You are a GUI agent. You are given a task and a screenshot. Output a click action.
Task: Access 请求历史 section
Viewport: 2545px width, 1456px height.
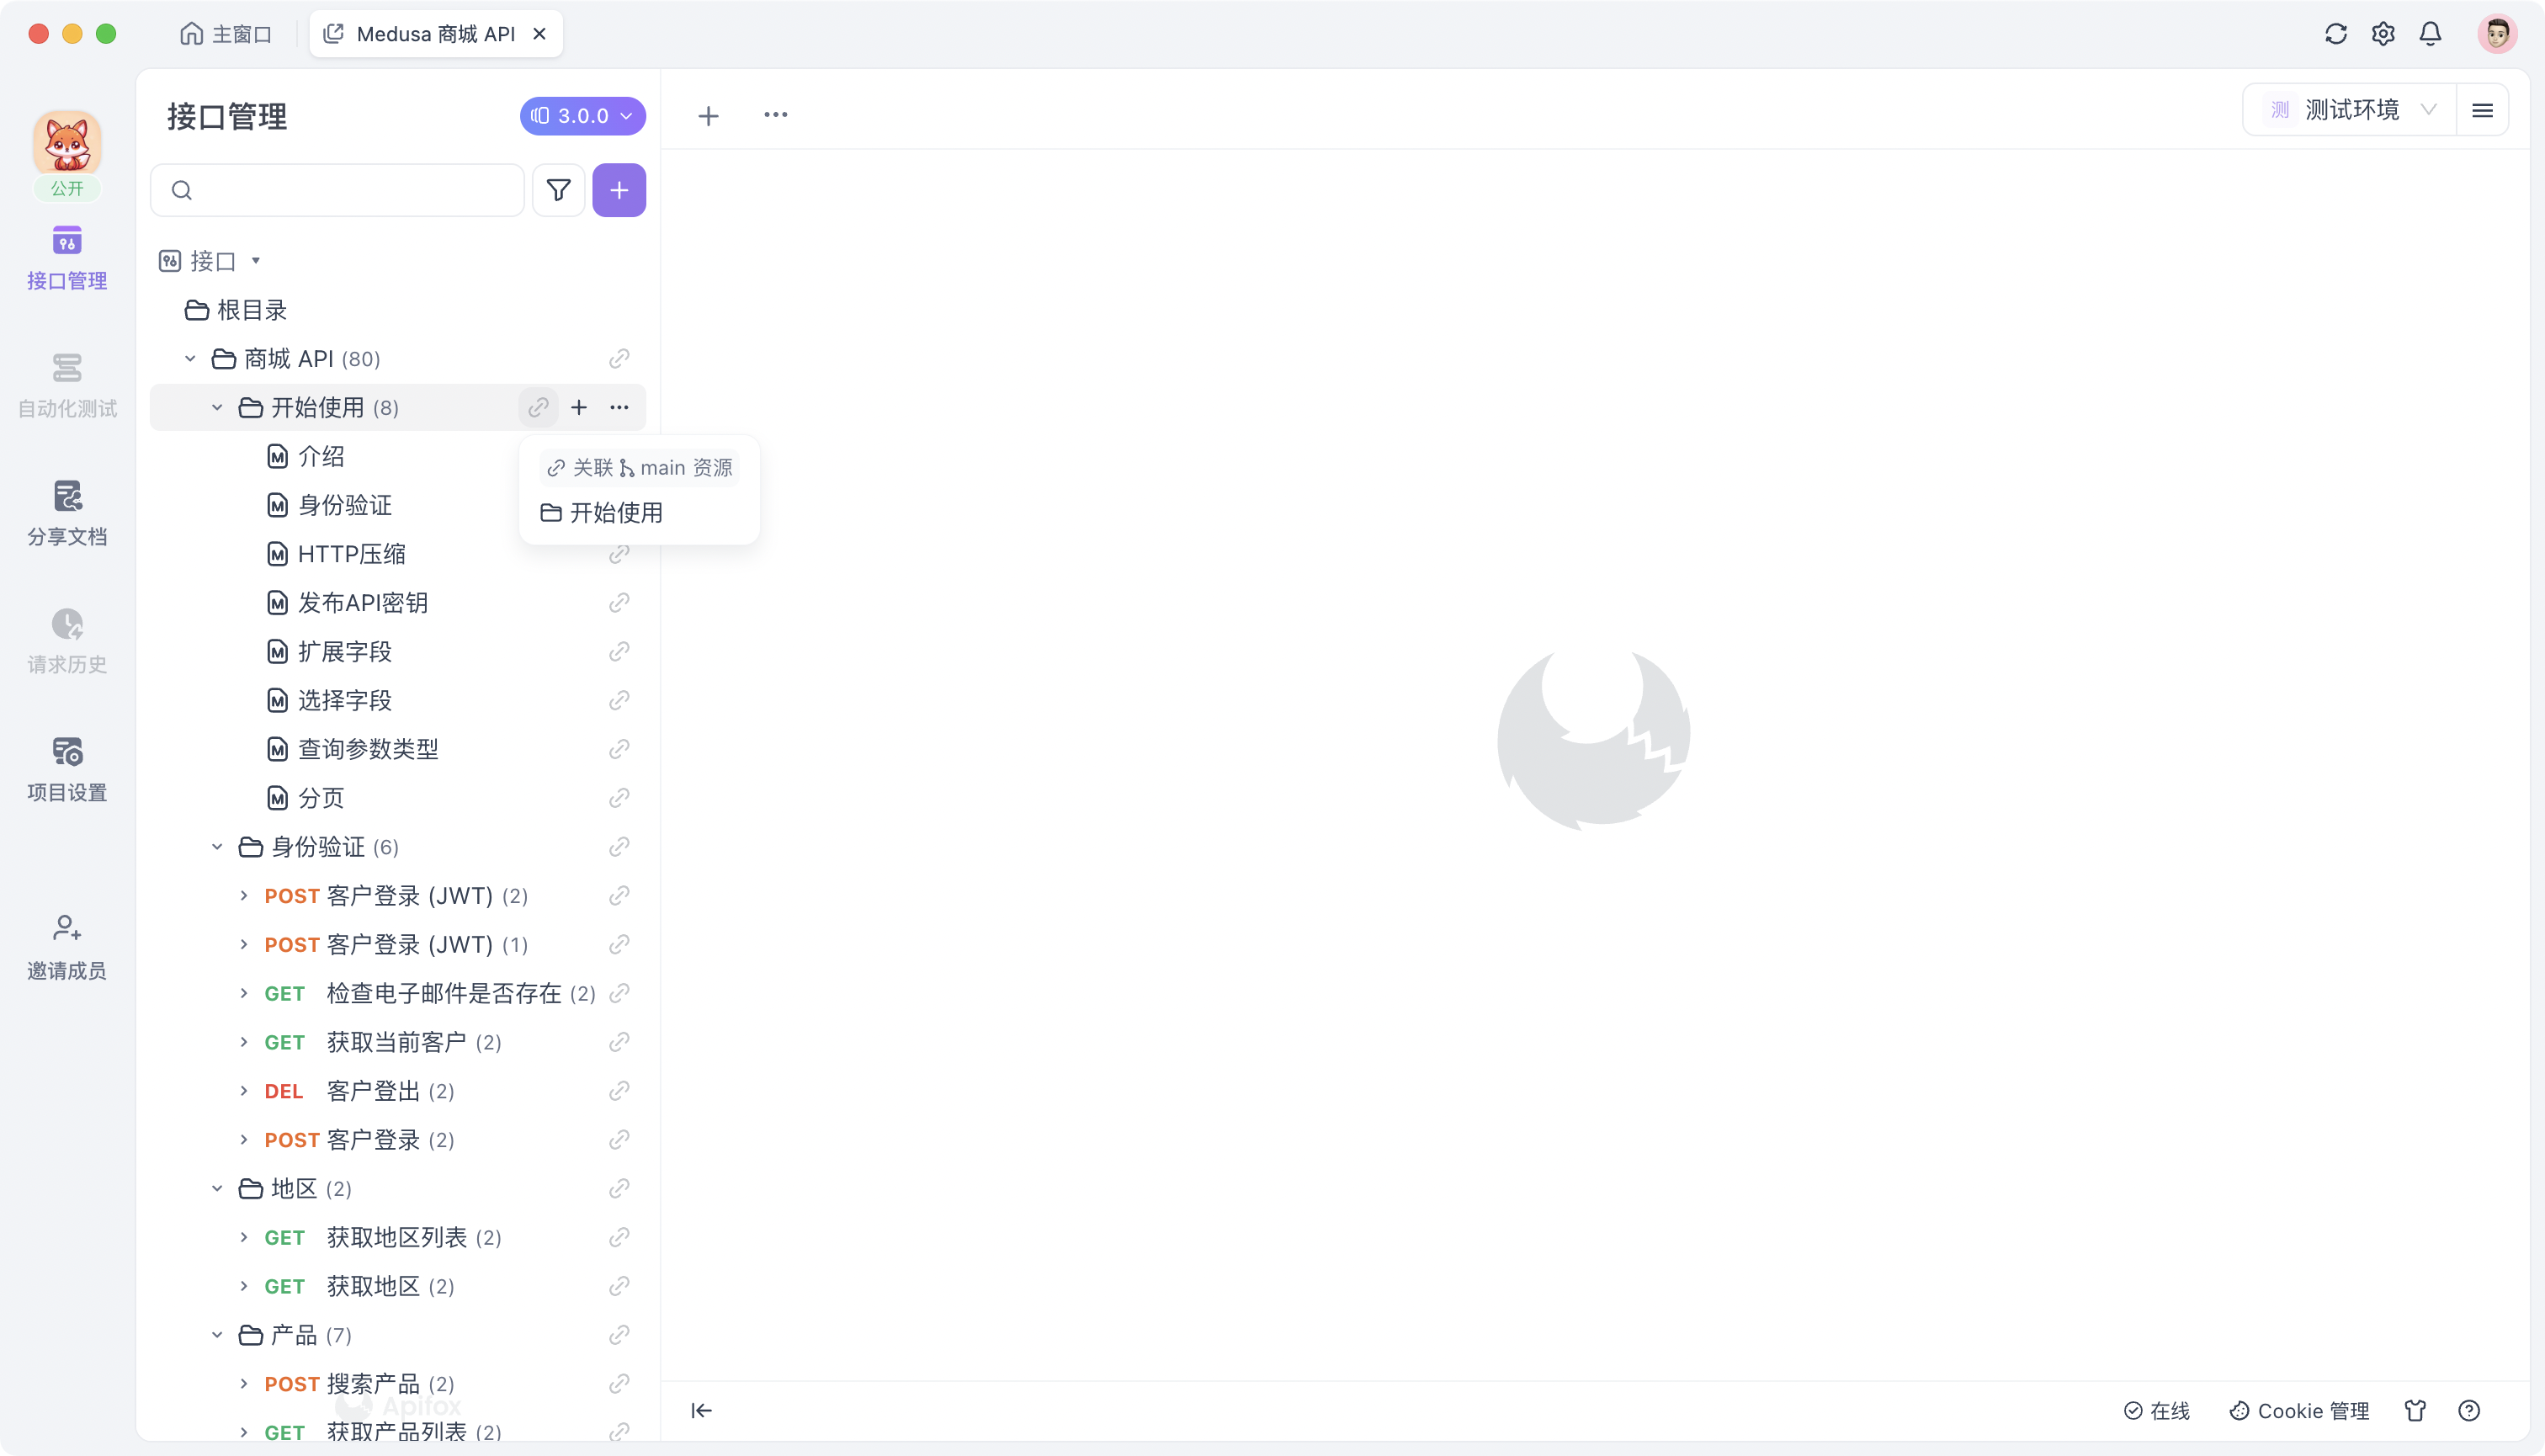[66, 638]
